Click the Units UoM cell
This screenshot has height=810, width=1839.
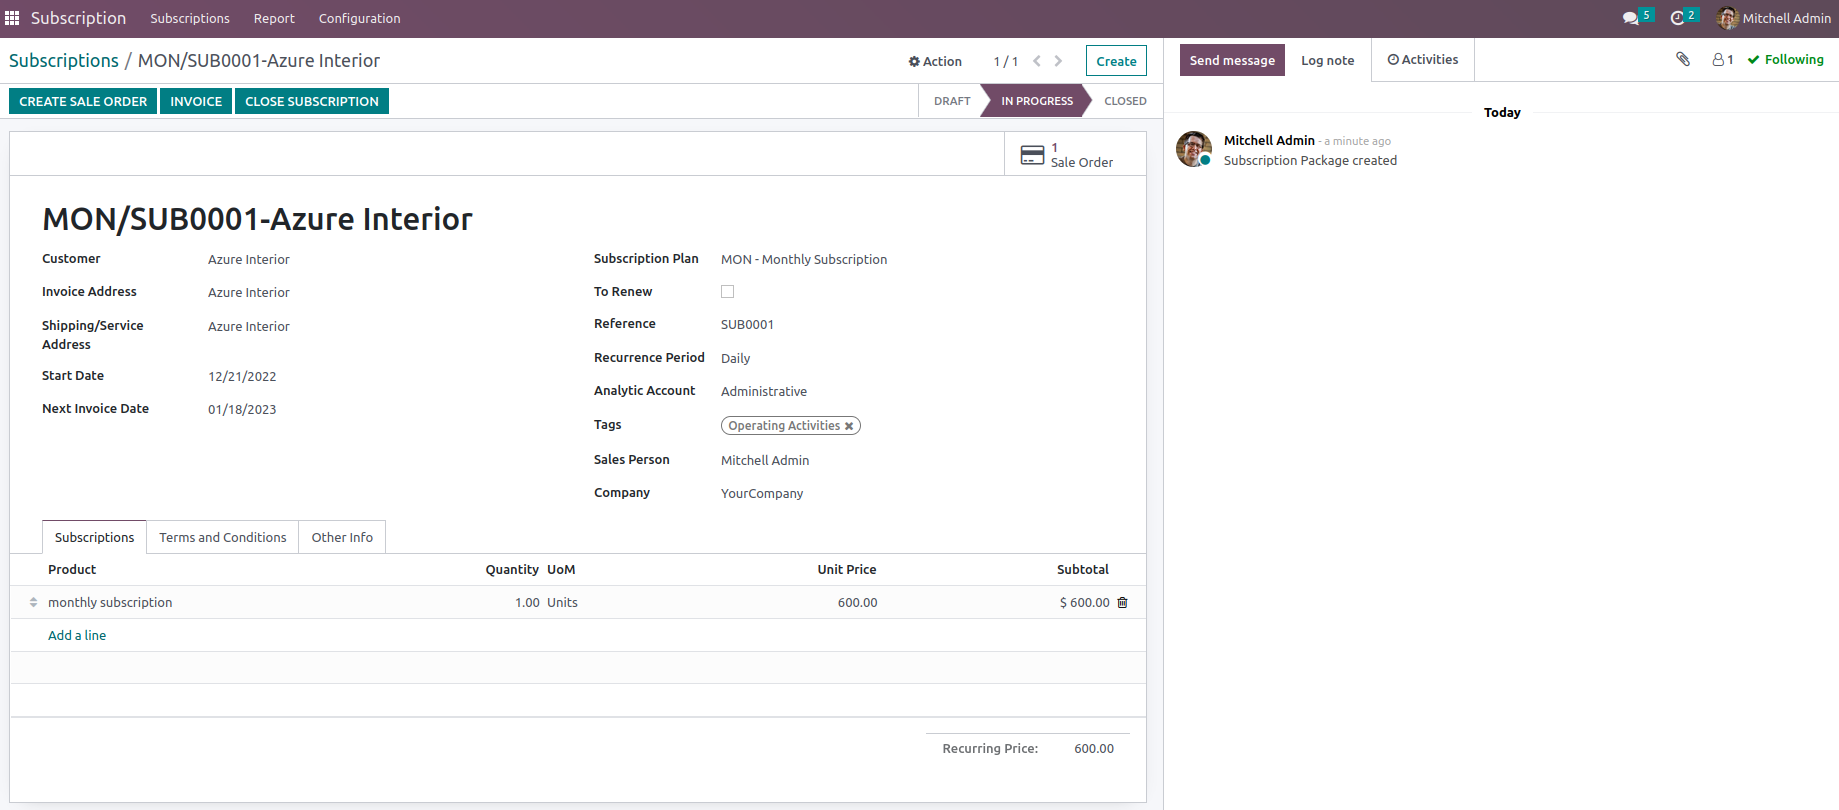coord(562,602)
